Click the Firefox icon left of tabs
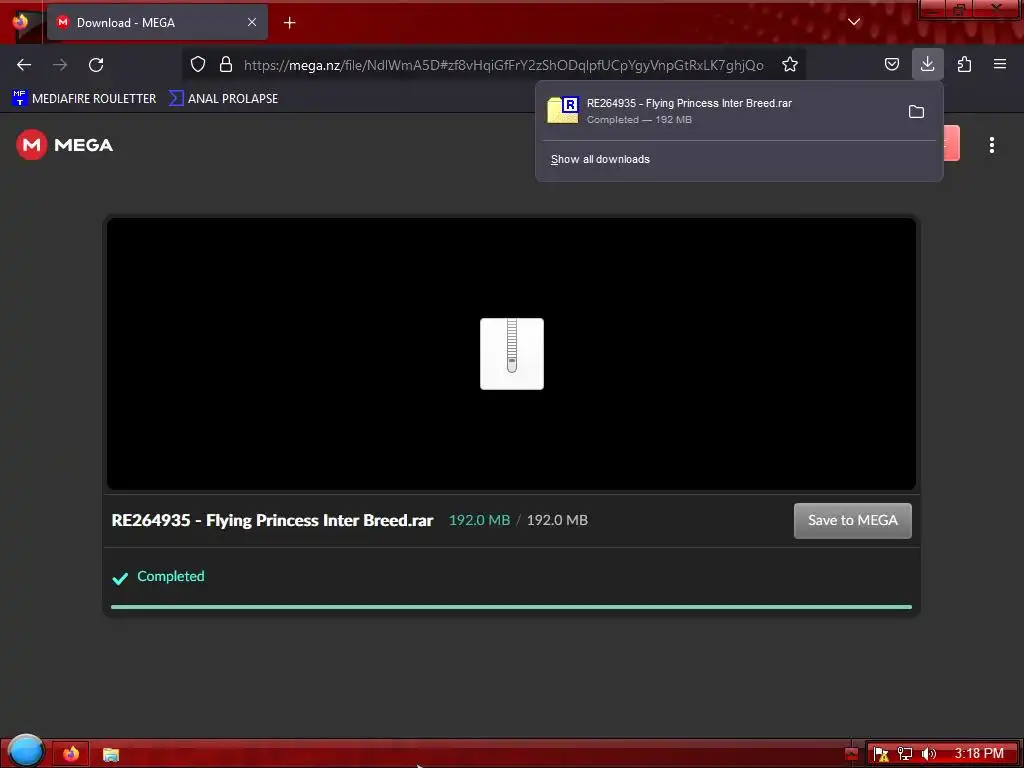The height and width of the screenshot is (768, 1024). [20, 21]
